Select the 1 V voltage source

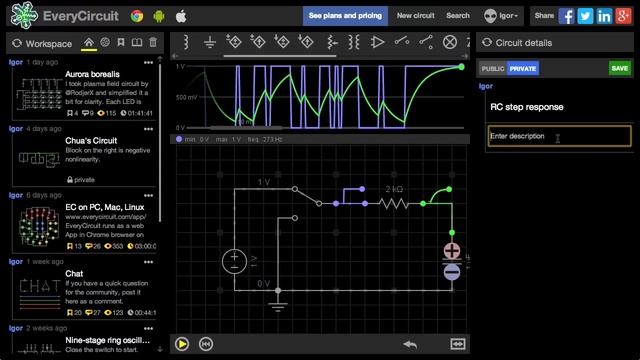(x=234, y=261)
